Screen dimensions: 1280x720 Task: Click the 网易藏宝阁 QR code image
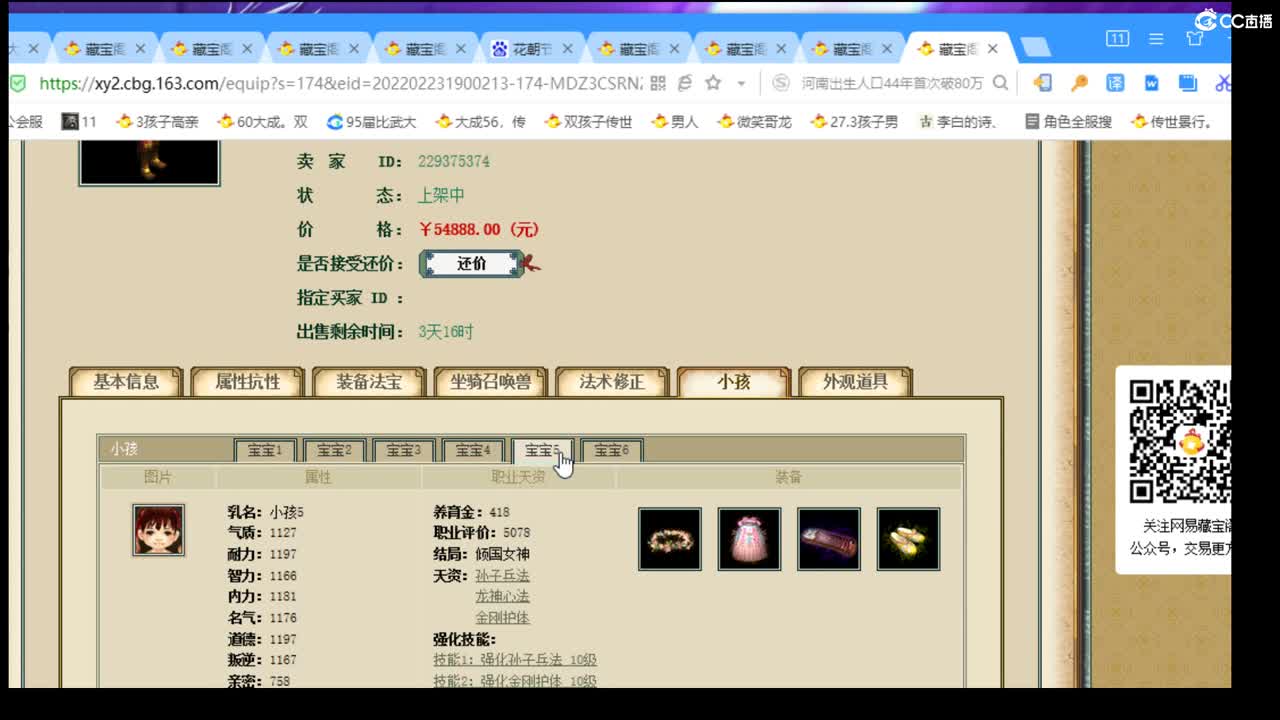point(1180,441)
